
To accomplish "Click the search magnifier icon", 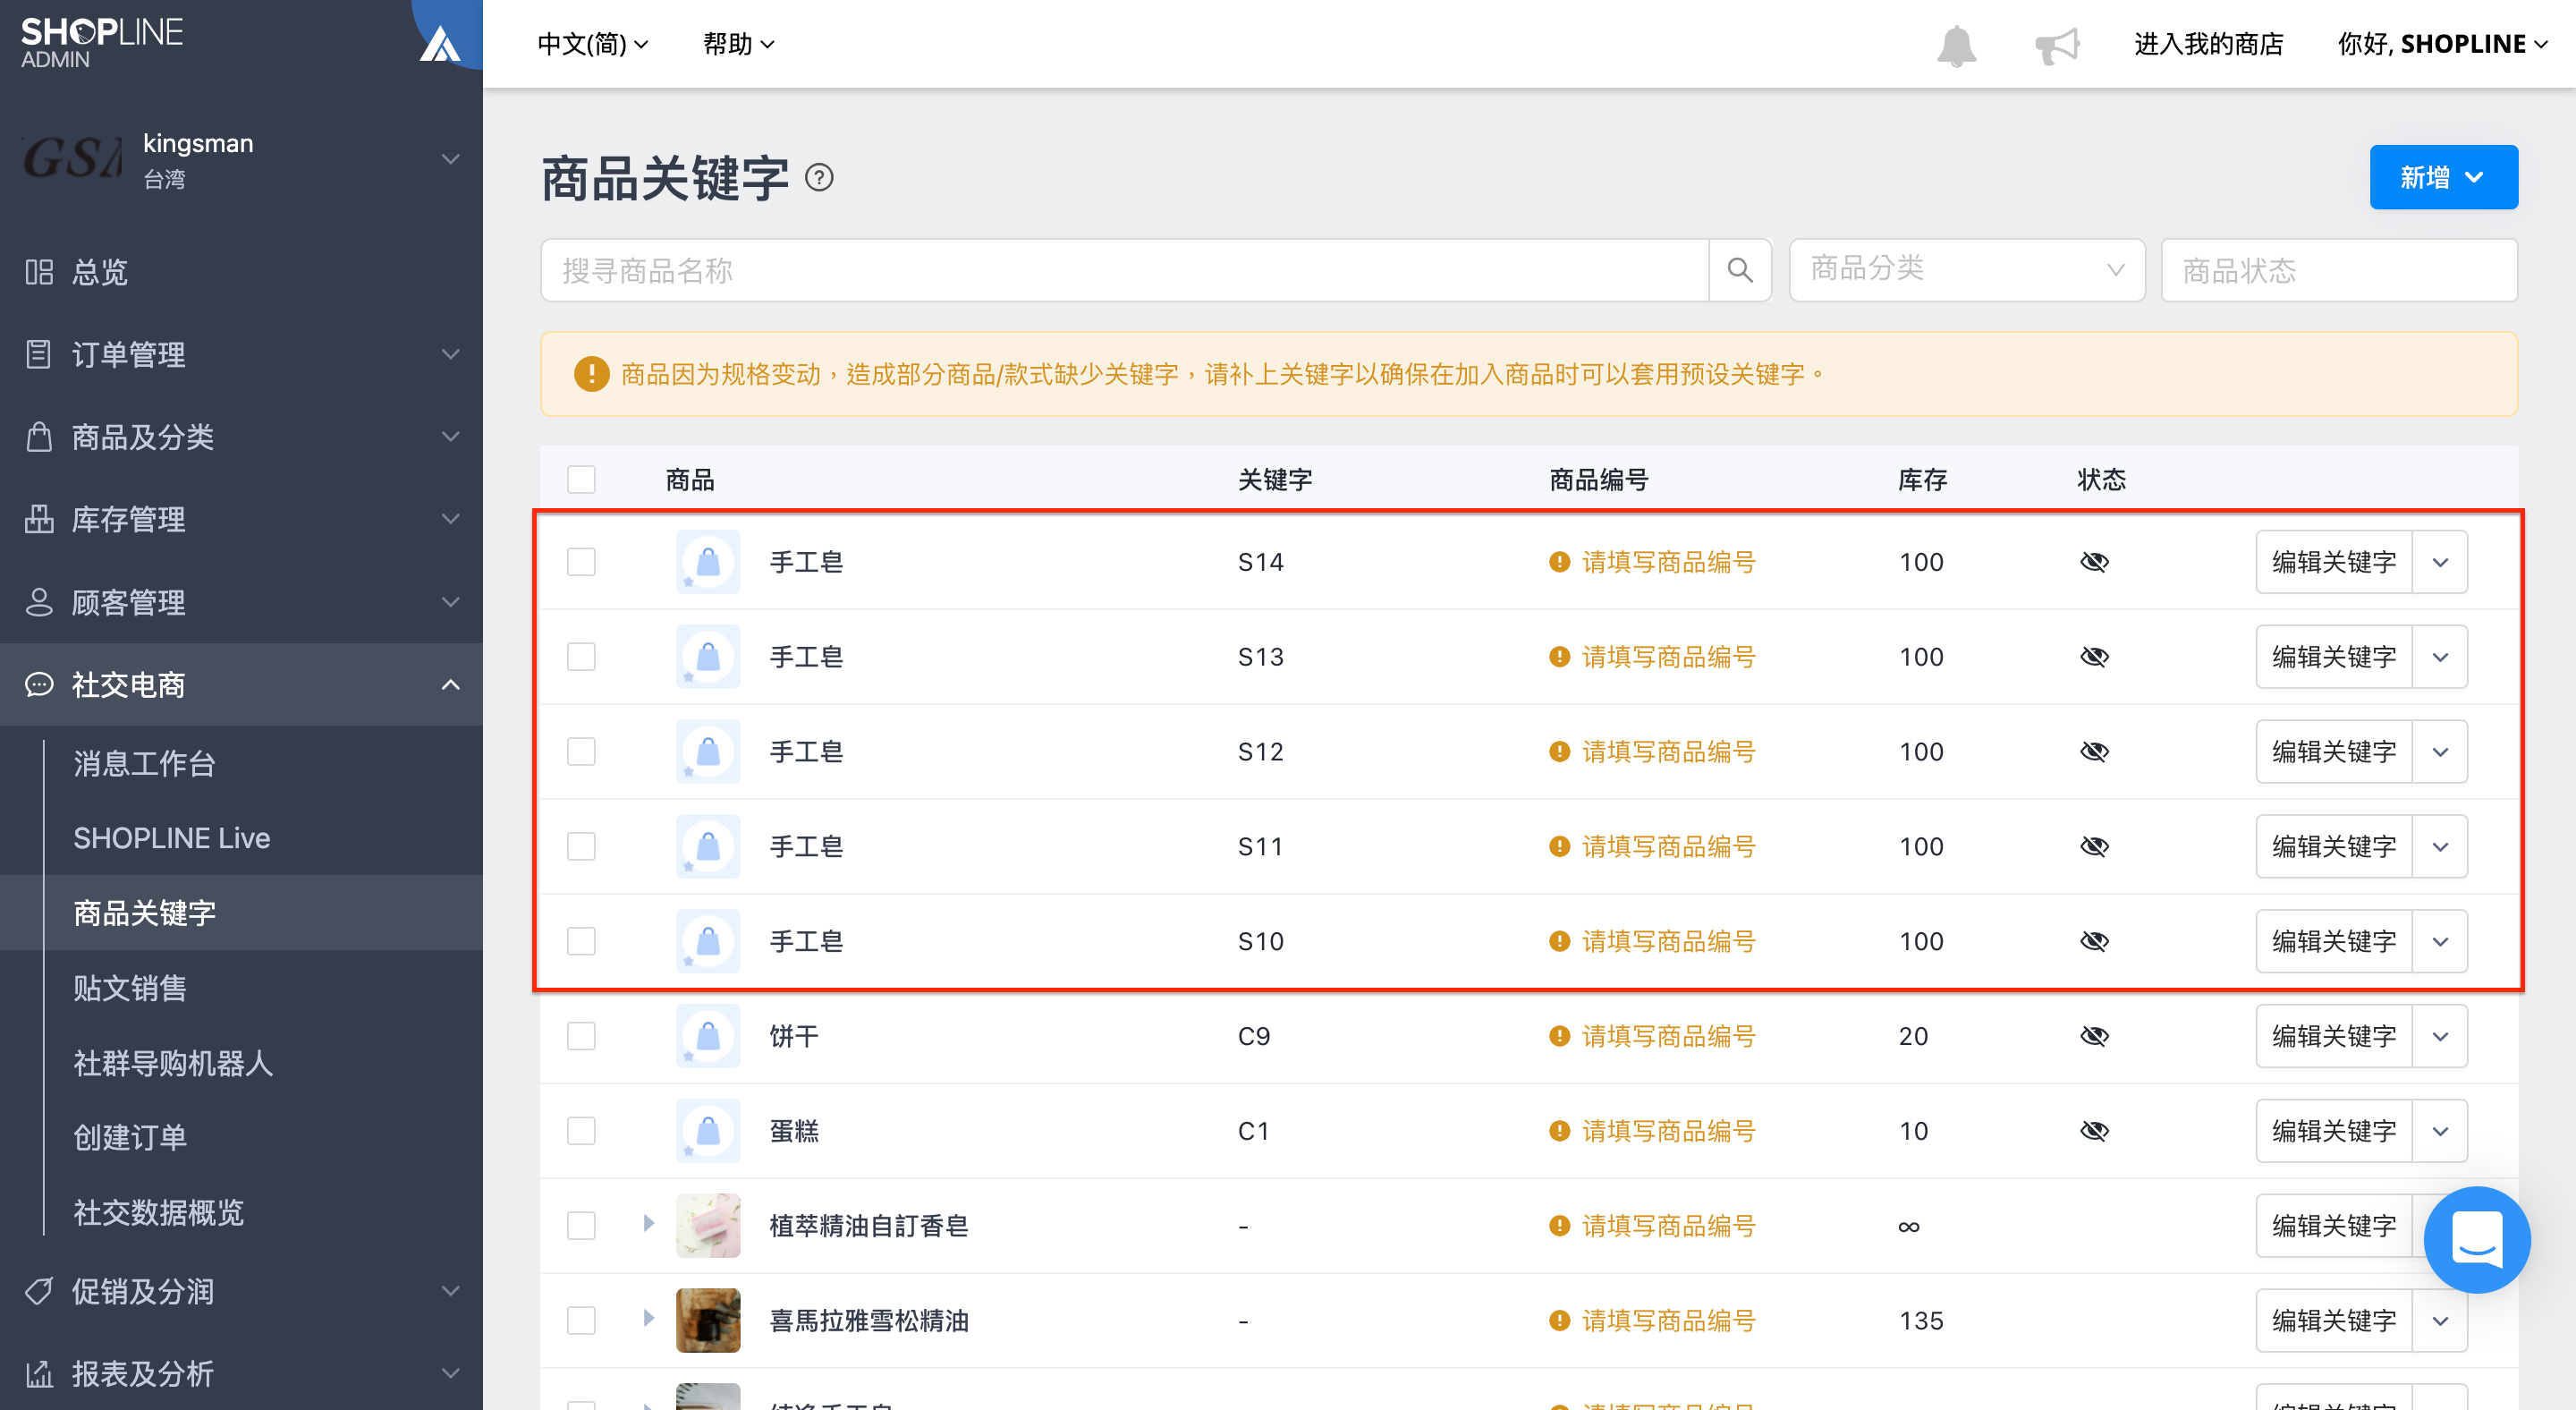I will click(x=1740, y=270).
